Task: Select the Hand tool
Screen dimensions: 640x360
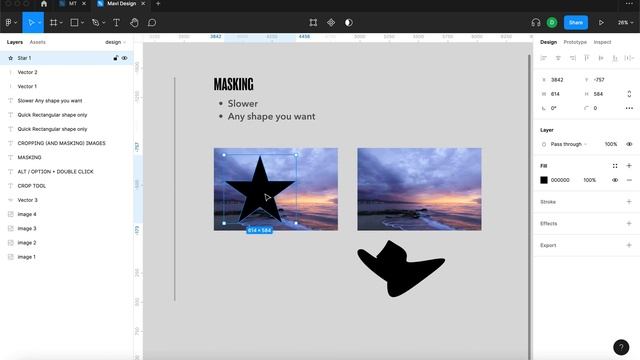Action: click(134, 22)
